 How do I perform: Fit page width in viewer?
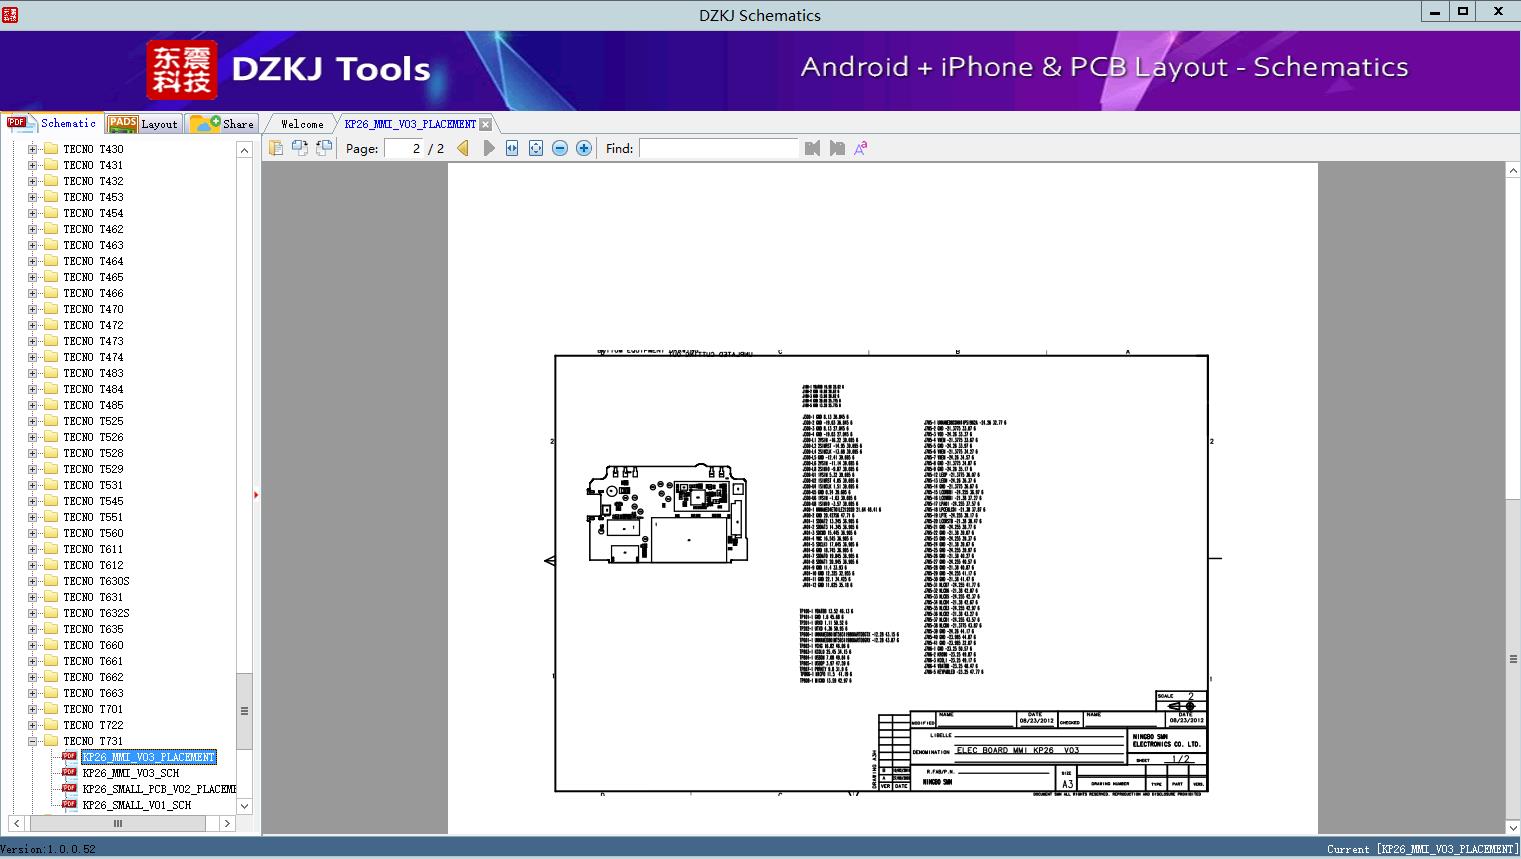click(x=512, y=148)
